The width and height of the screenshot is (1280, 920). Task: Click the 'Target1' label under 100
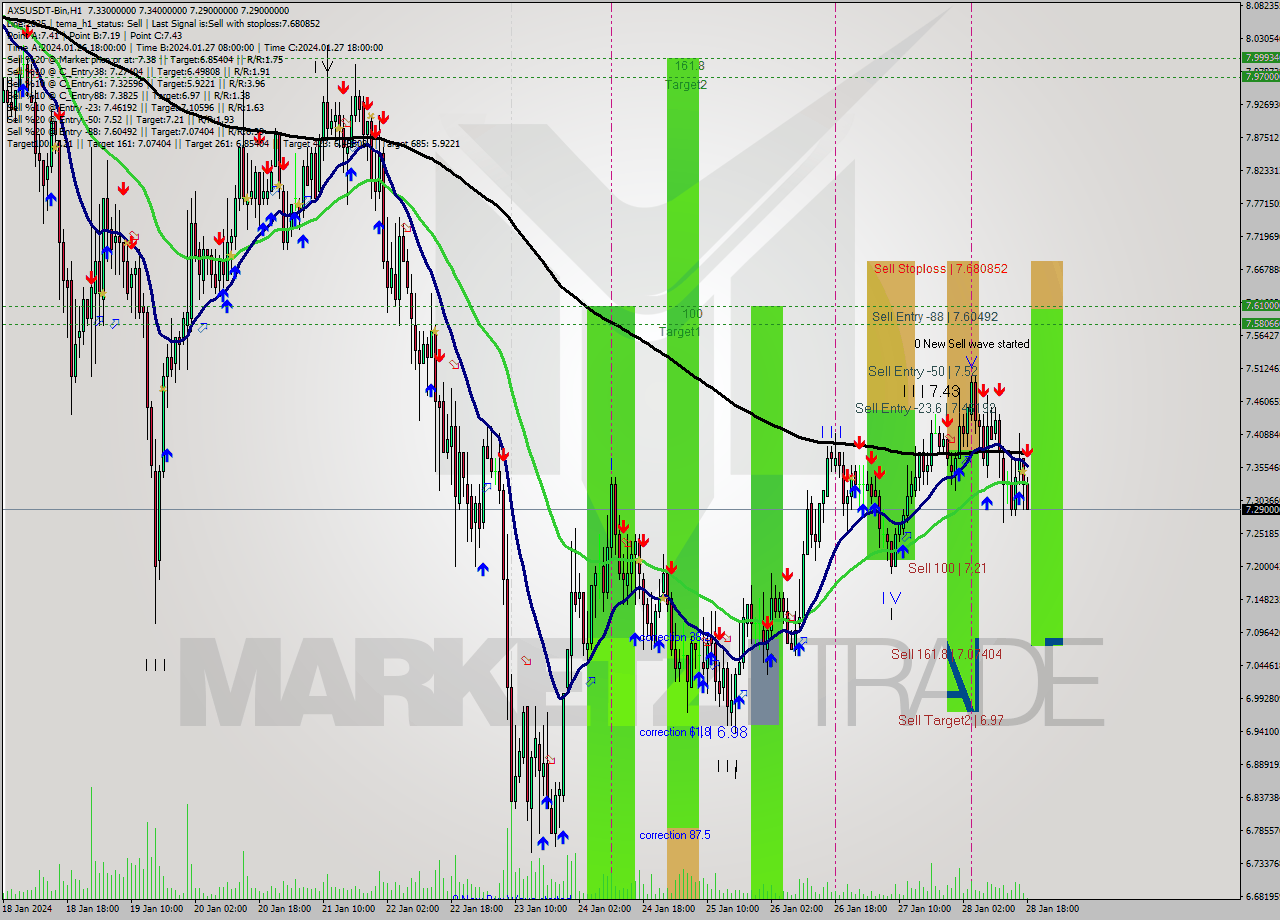[x=679, y=331]
